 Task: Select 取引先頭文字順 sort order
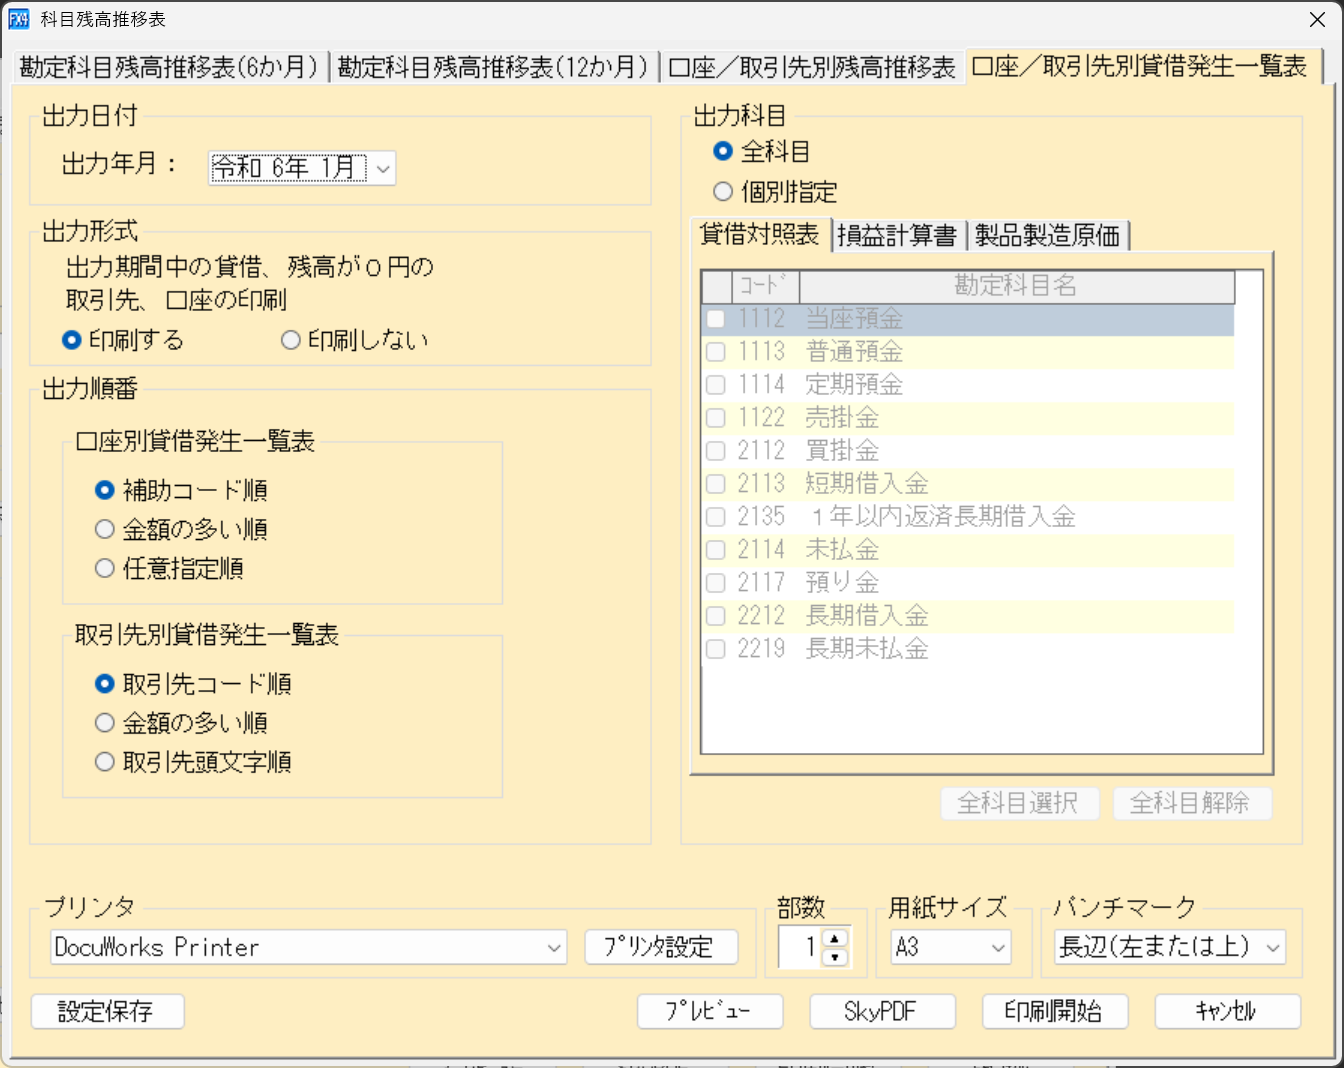105,762
